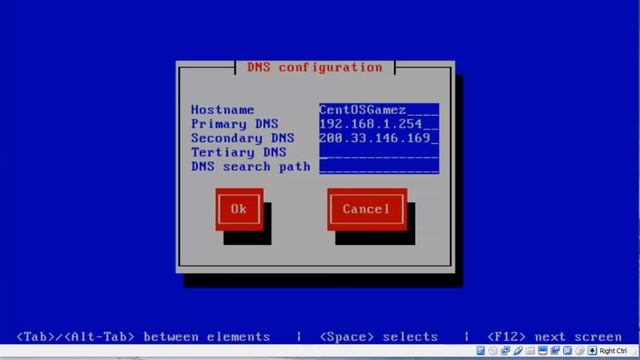Click the Cancel button

pyautogui.click(x=367, y=209)
